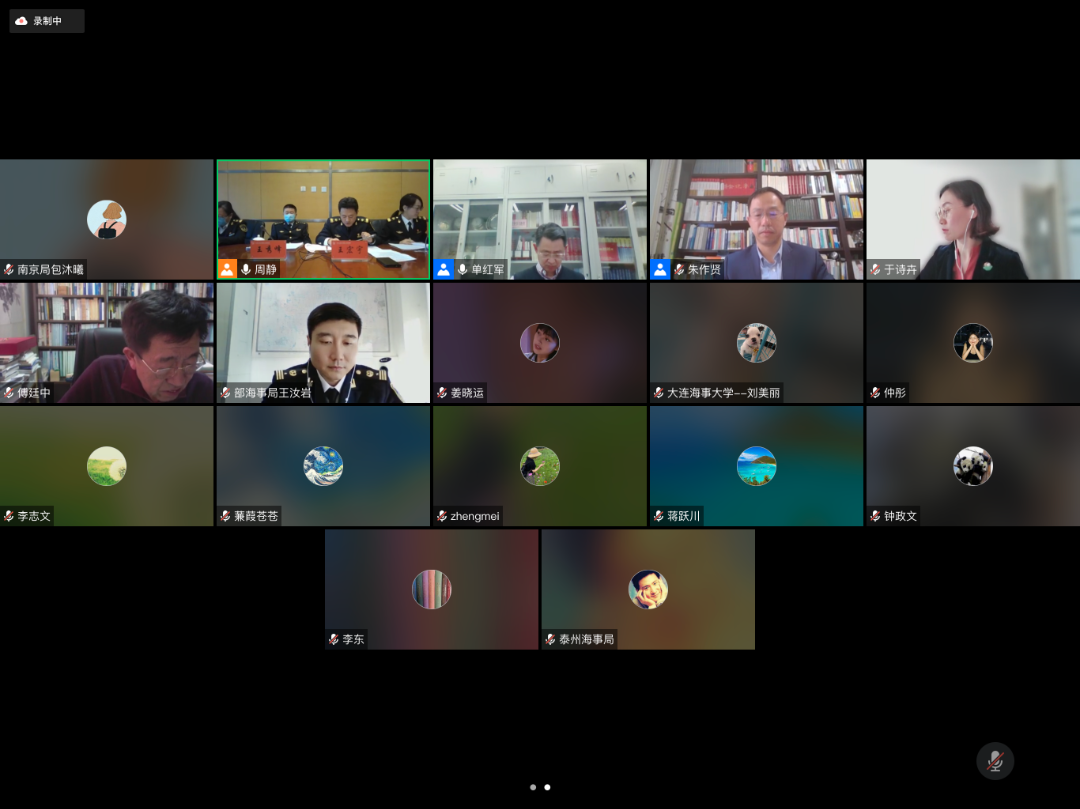Viewport: 1080px width, 809px height.
Task: Click the blue person icon beside 朱作贤
Action: pos(660,269)
